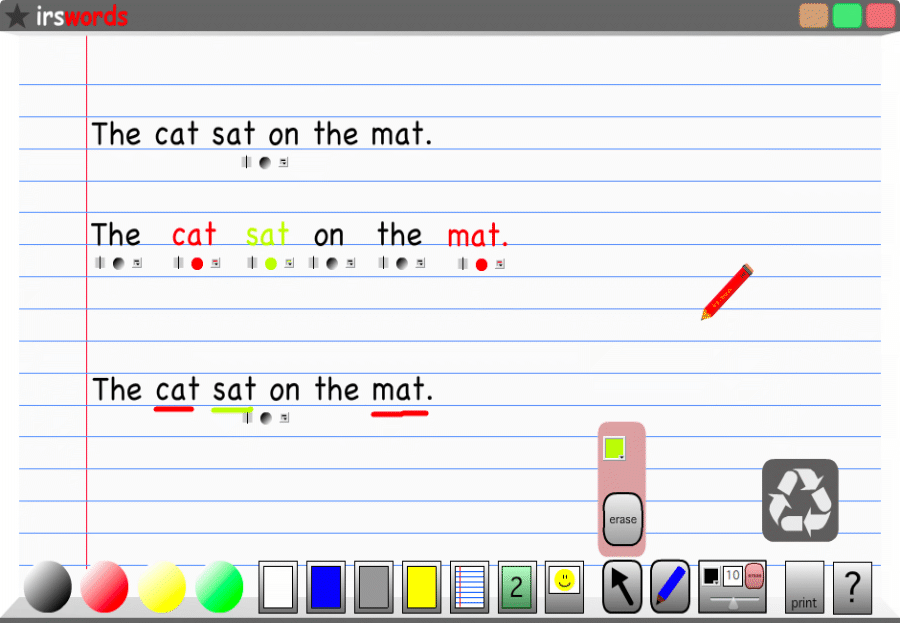This screenshot has width=900, height=623.
Task: Toggle the red dot under 'mat.'
Action: click(482, 264)
